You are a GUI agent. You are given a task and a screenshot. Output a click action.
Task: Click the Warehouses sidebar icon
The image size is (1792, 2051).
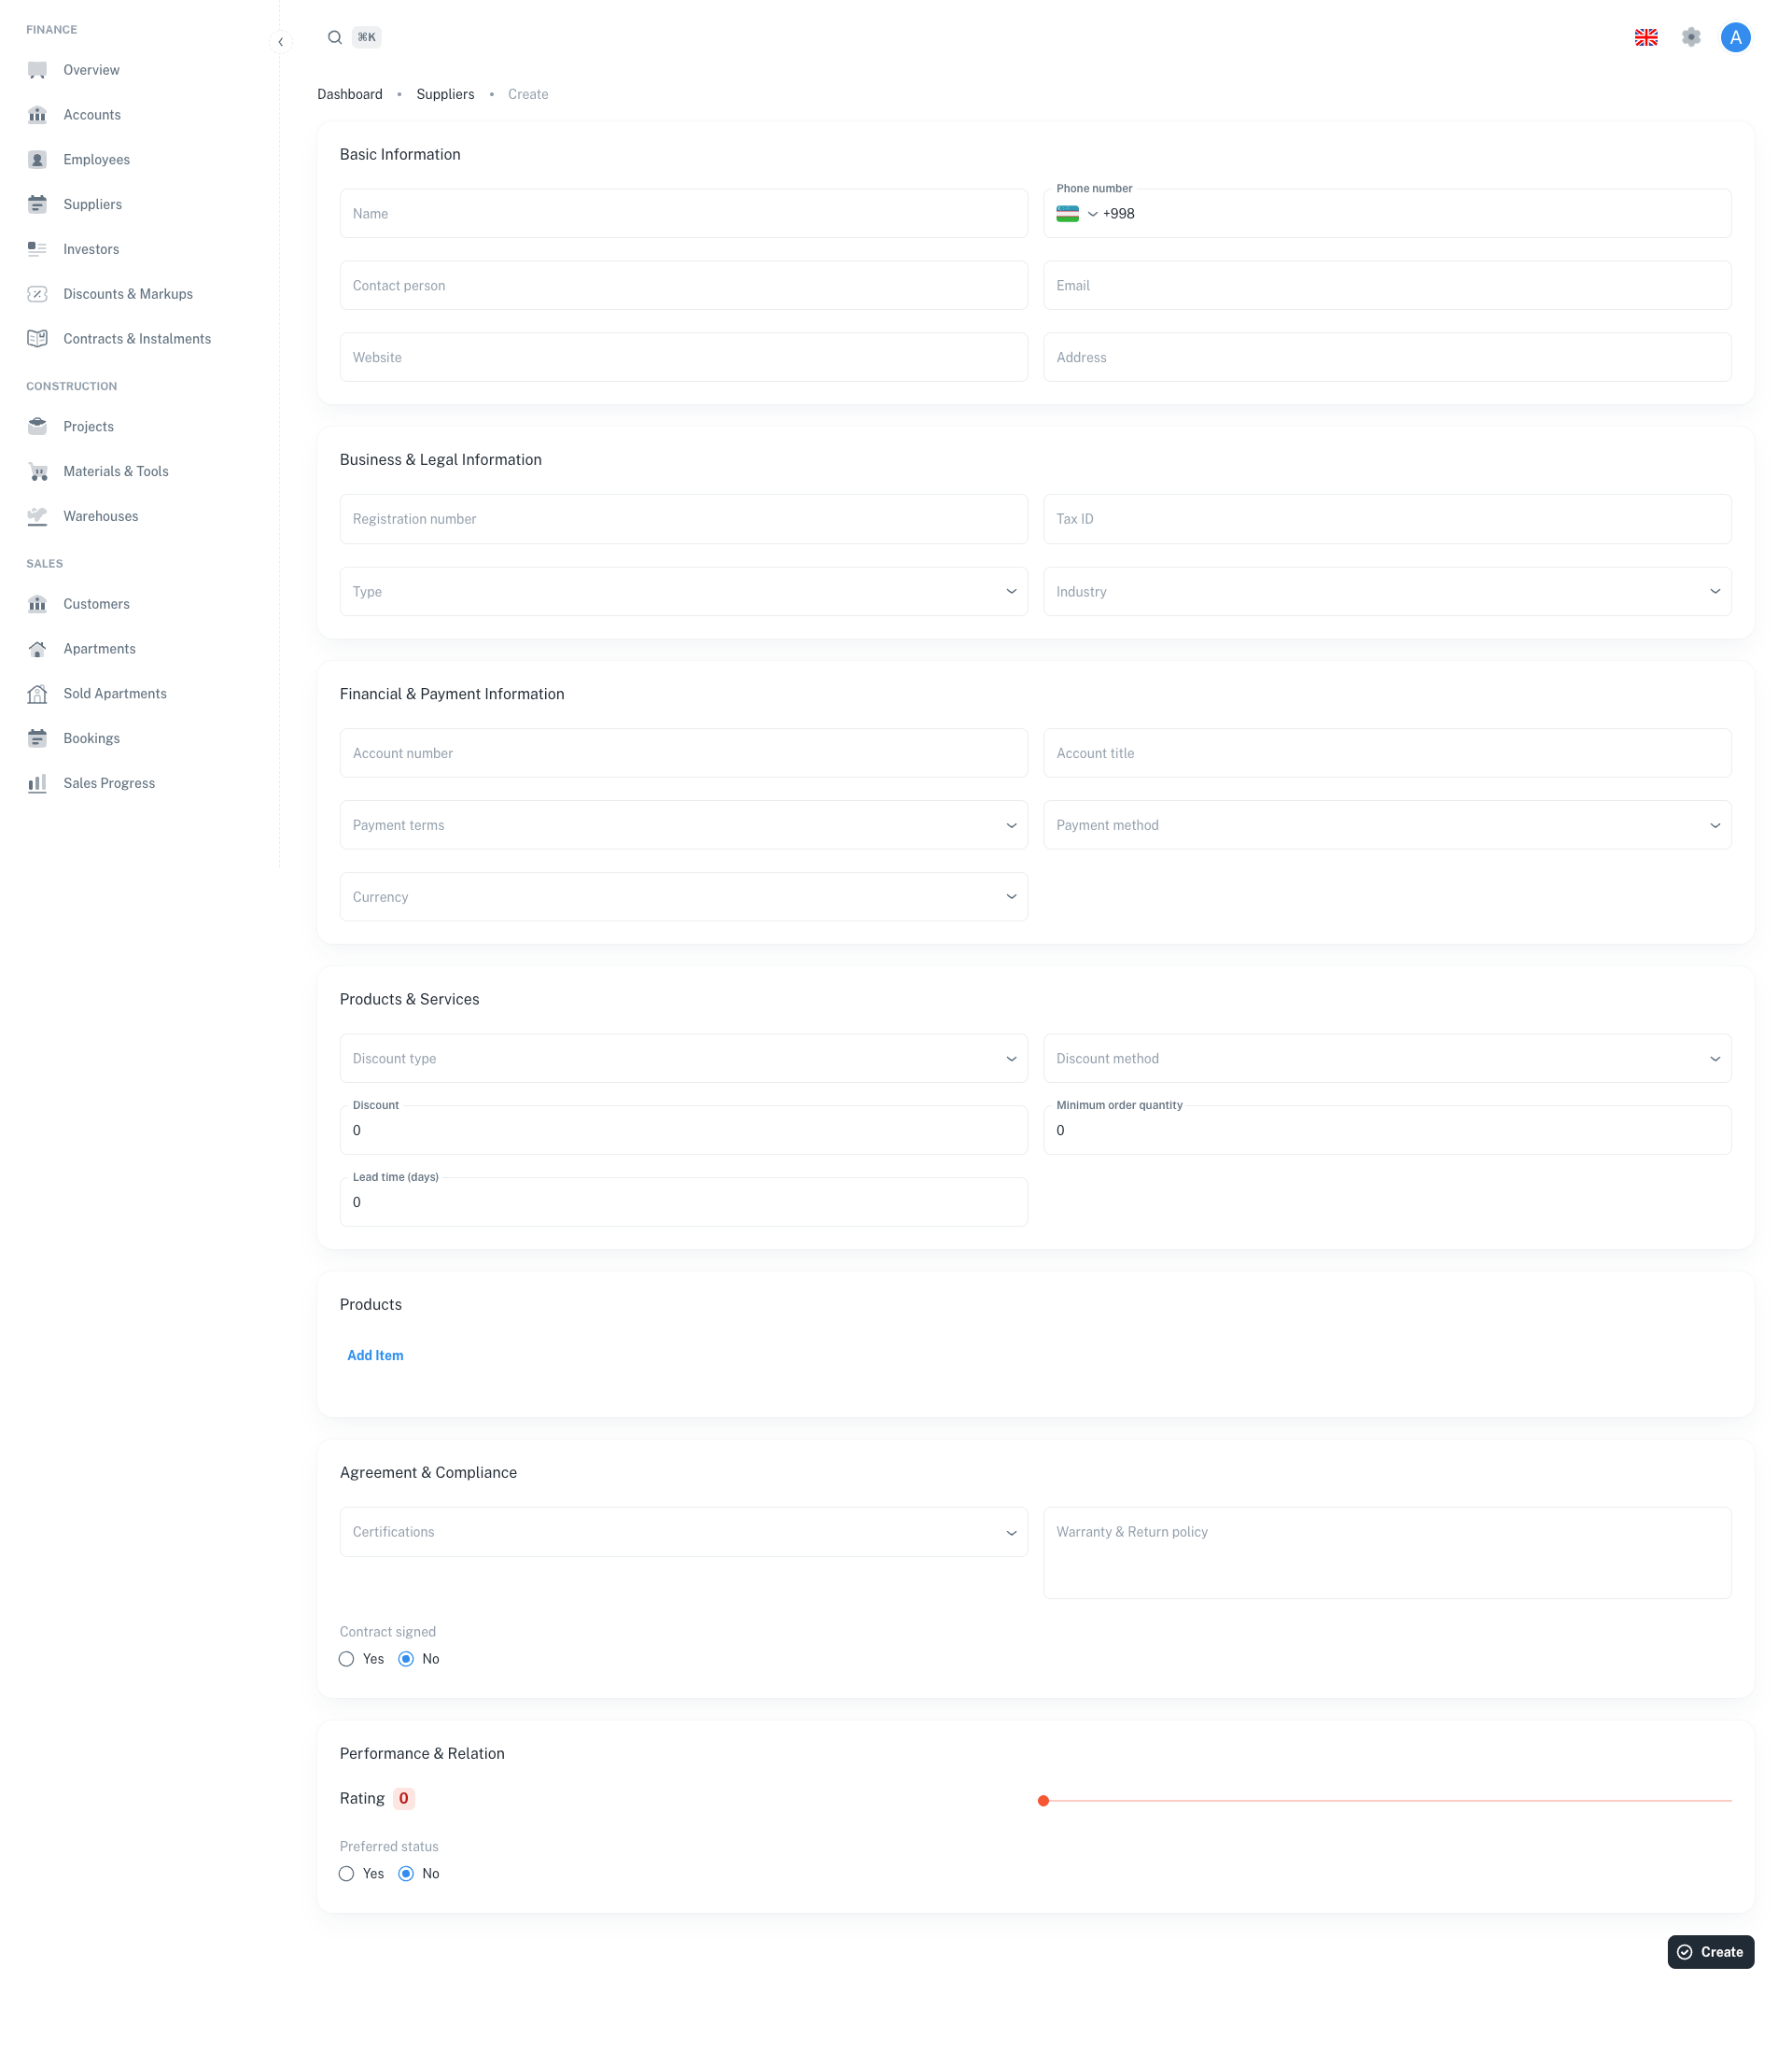click(38, 516)
